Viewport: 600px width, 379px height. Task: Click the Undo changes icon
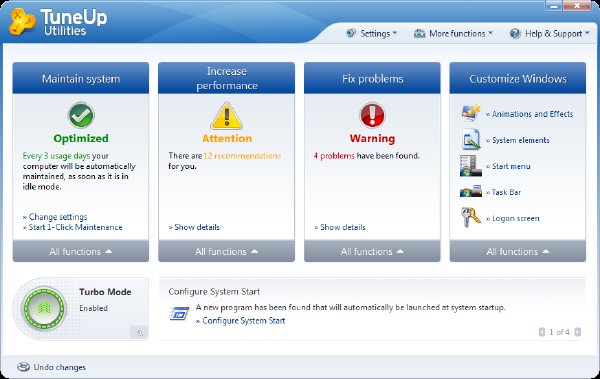coord(23,367)
